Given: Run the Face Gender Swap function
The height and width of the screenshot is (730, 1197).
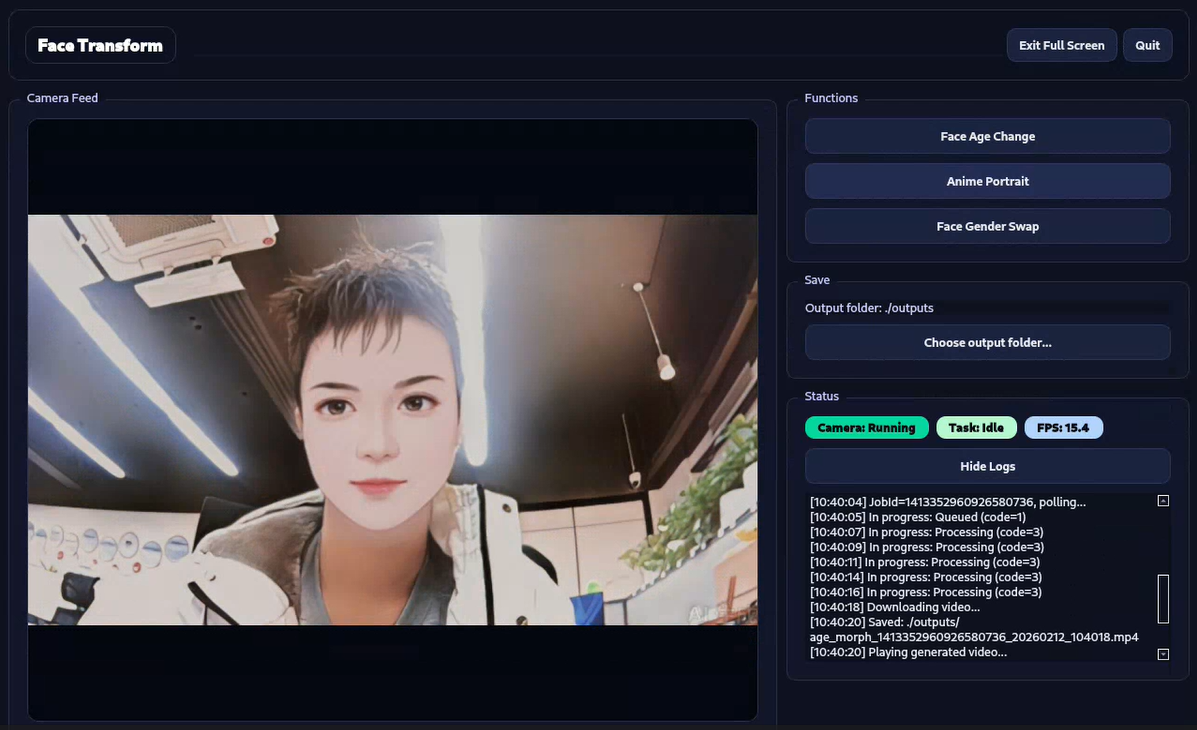Looking at the screenshot, I should 987,226.
